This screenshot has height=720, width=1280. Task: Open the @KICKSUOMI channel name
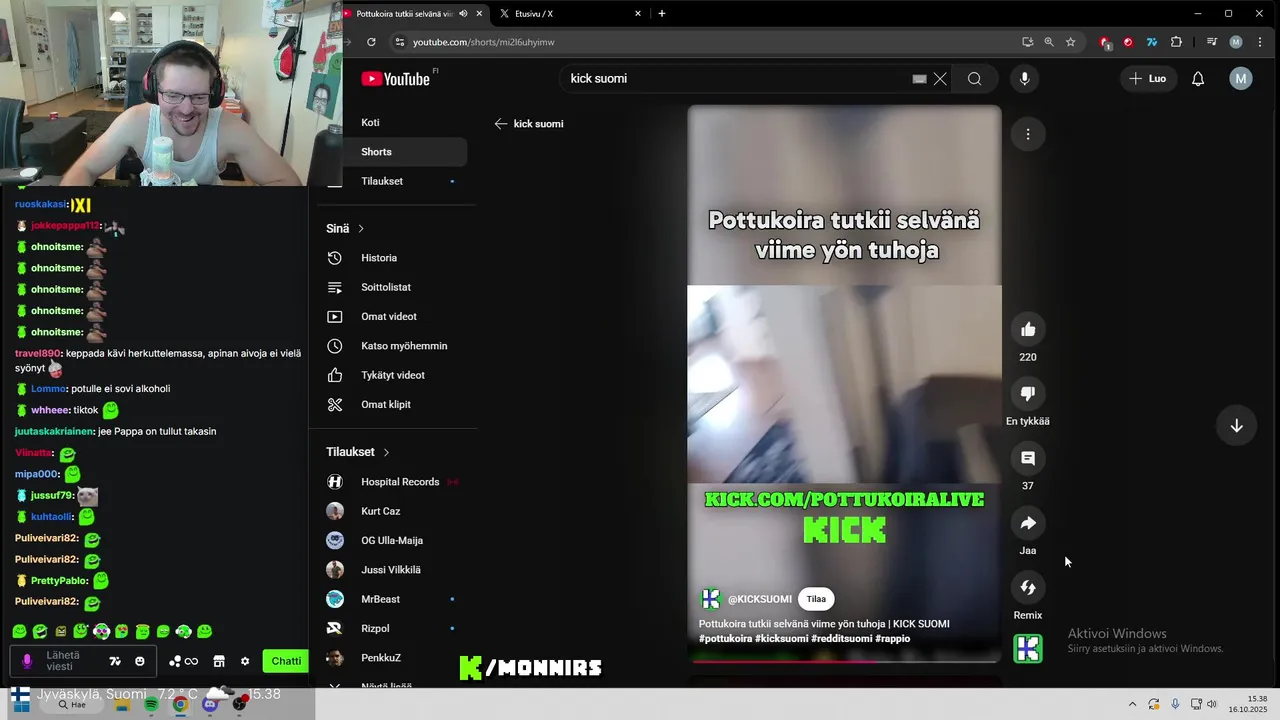760,600
